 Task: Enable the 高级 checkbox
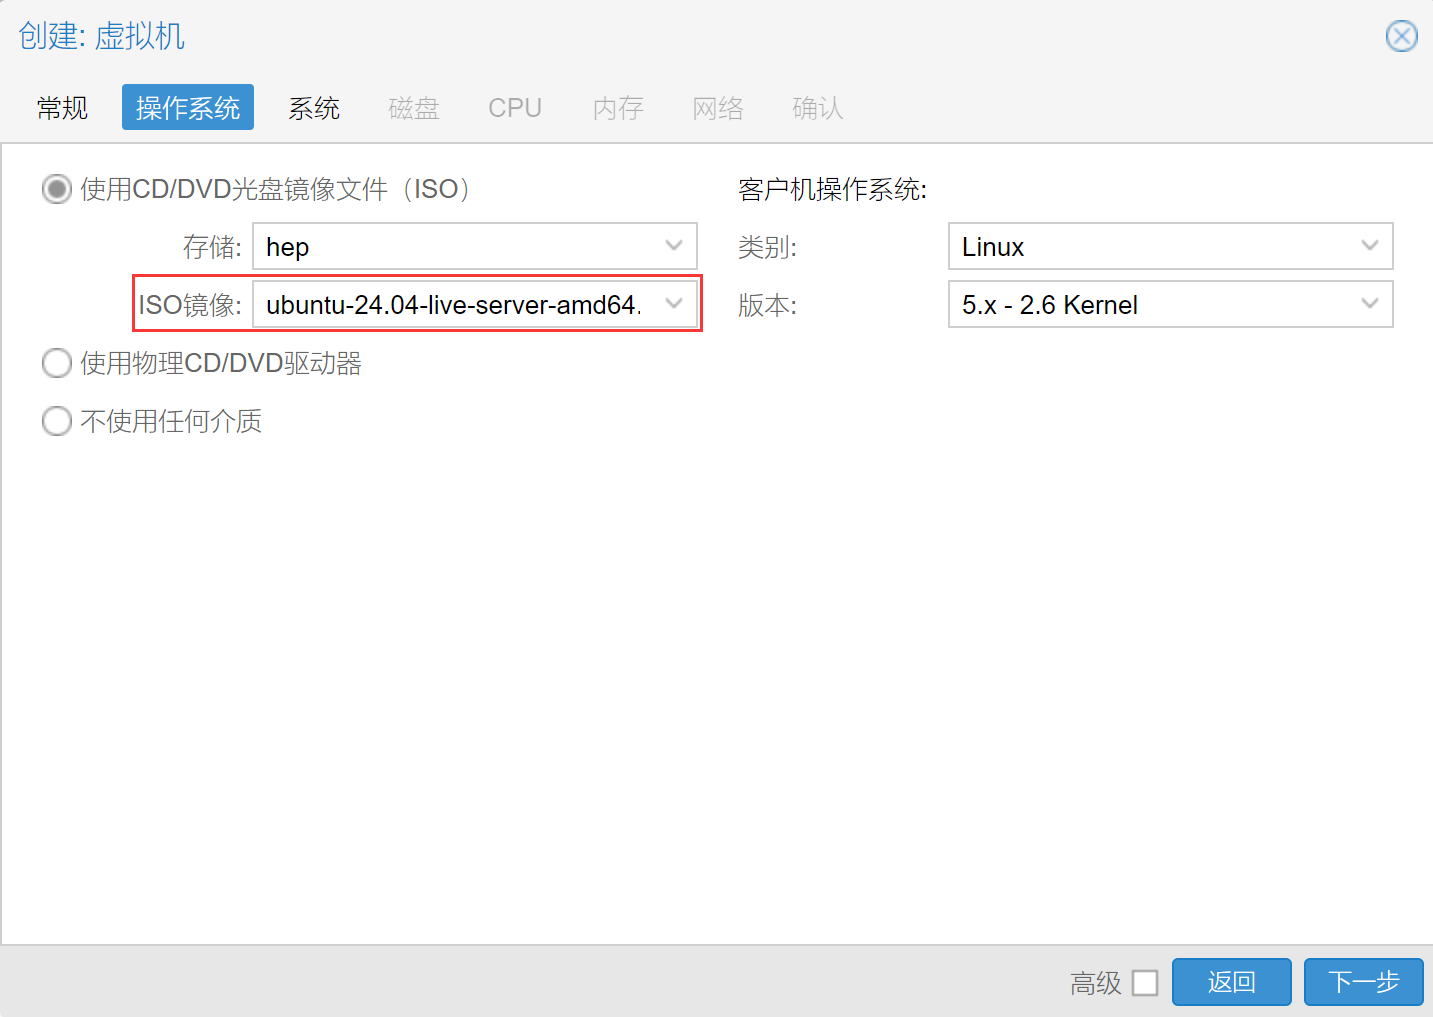click(x=1145, y=983)
